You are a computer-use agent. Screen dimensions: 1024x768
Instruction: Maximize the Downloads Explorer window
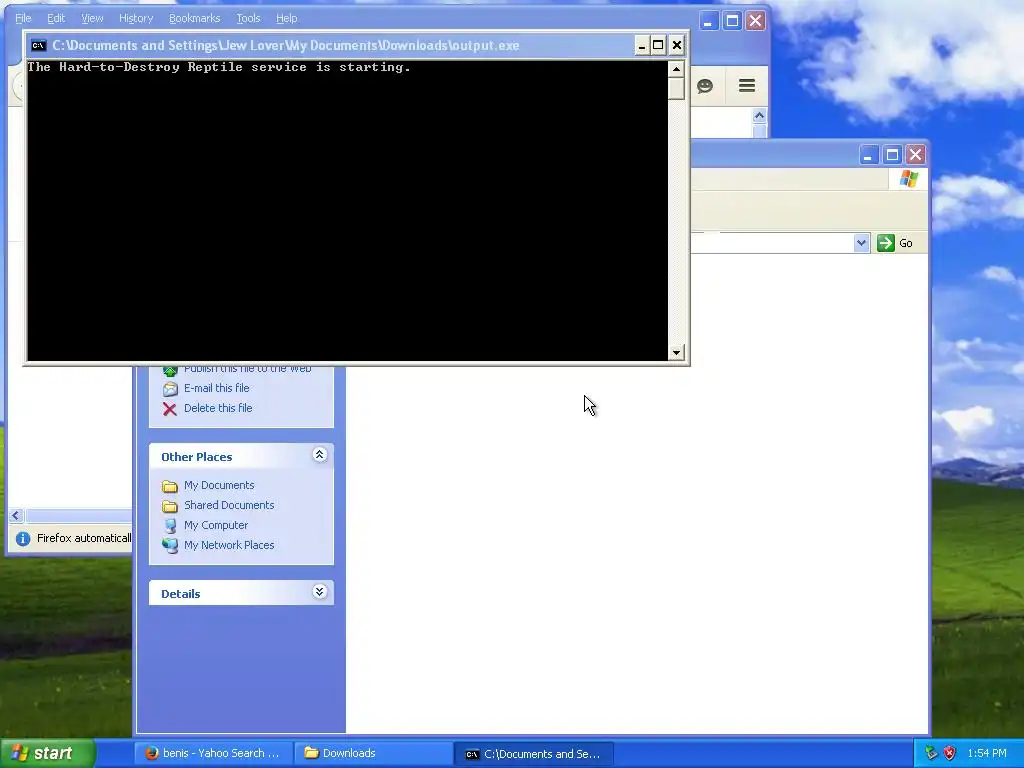pos(892,155)
